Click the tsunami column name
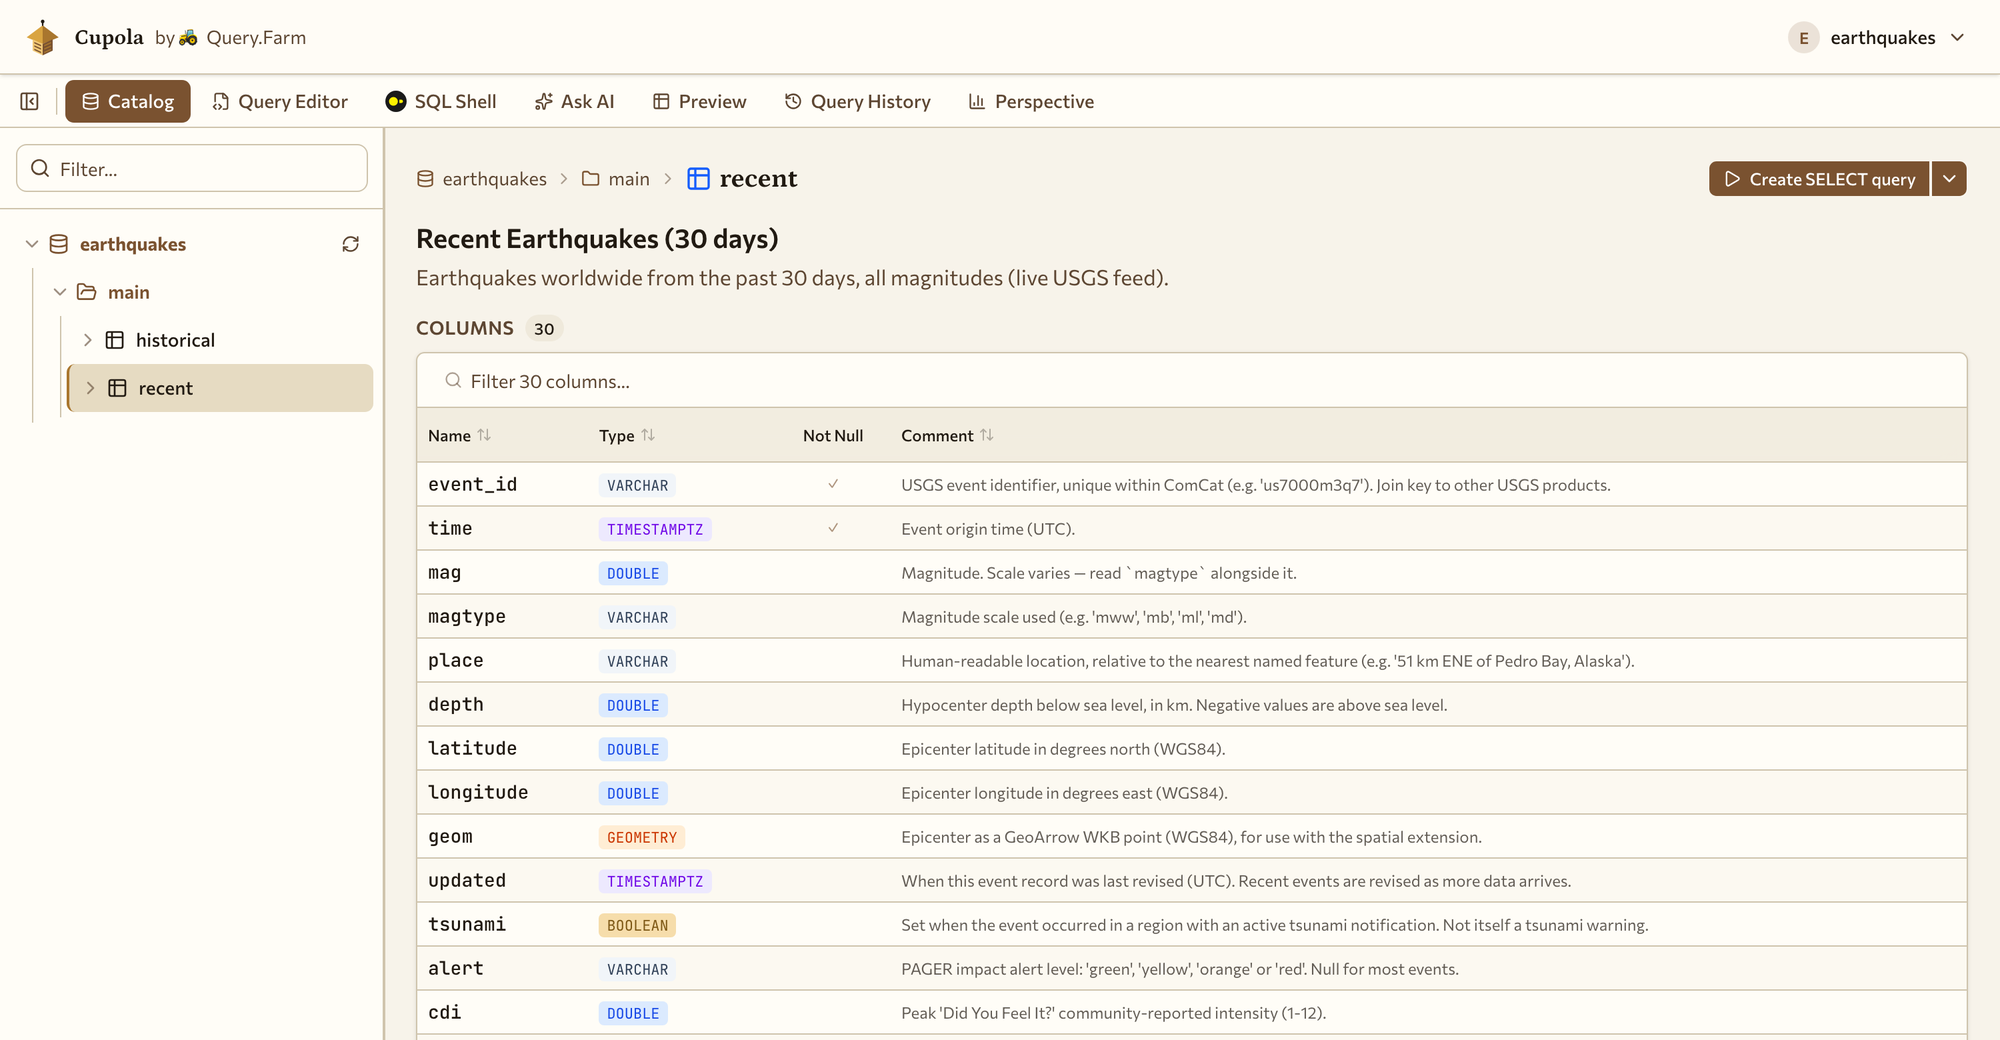 [x=467, y=925]
